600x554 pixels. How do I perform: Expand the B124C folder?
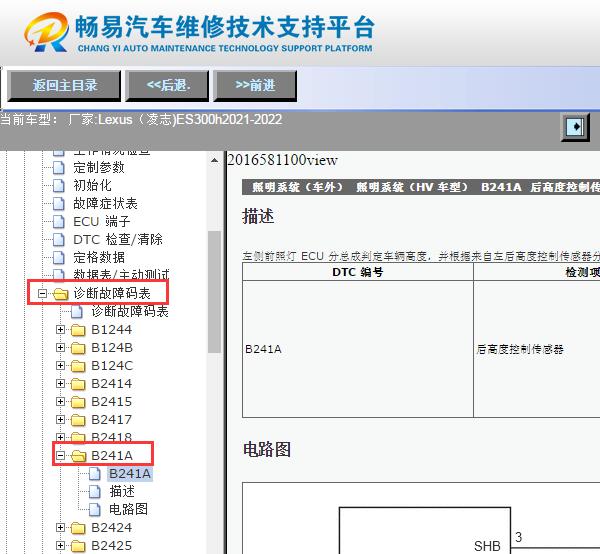tap(60, 365)
